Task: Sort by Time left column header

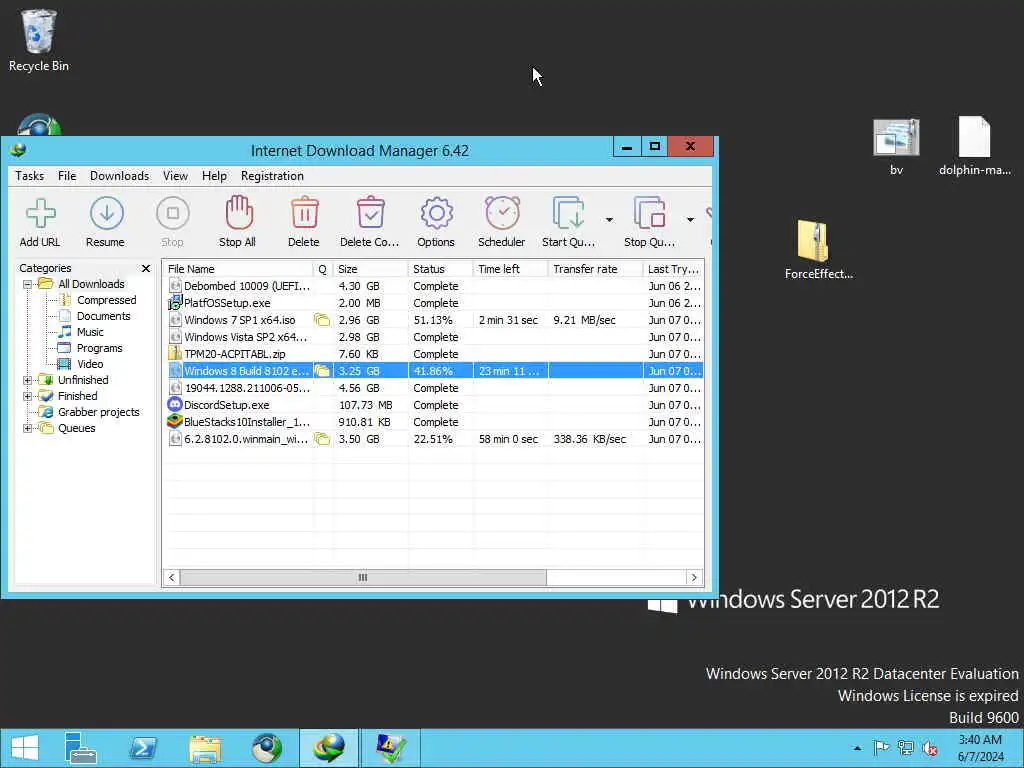Action: (510, 269)
